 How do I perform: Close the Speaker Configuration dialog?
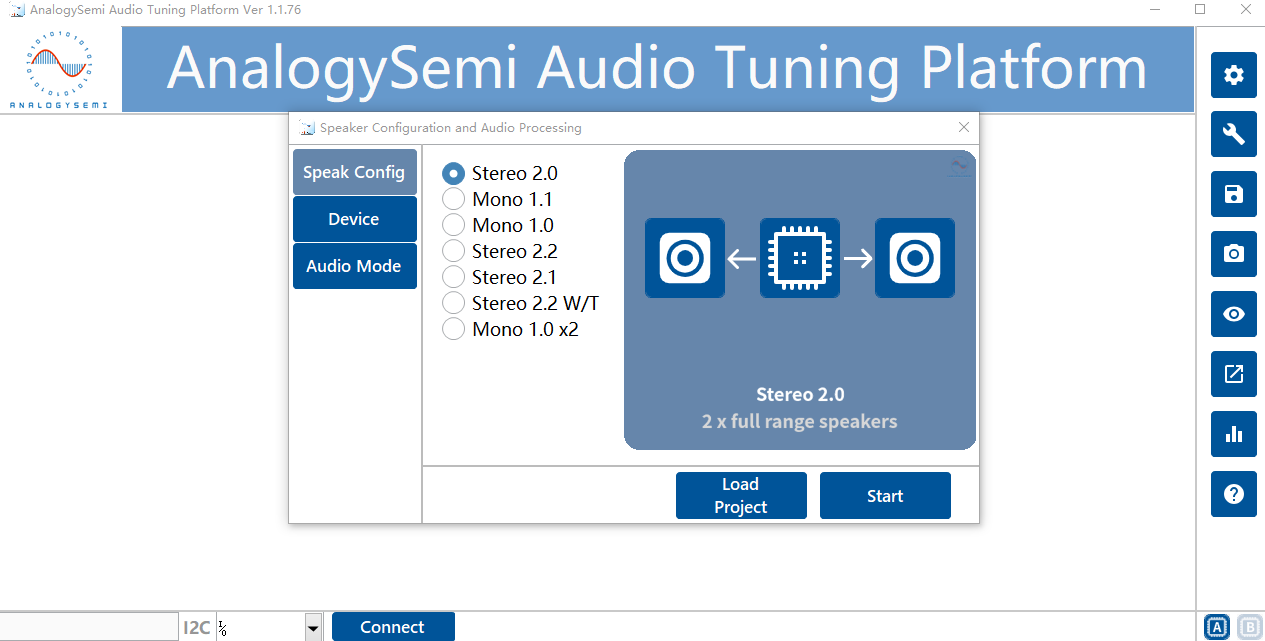(x=964, y=127)
